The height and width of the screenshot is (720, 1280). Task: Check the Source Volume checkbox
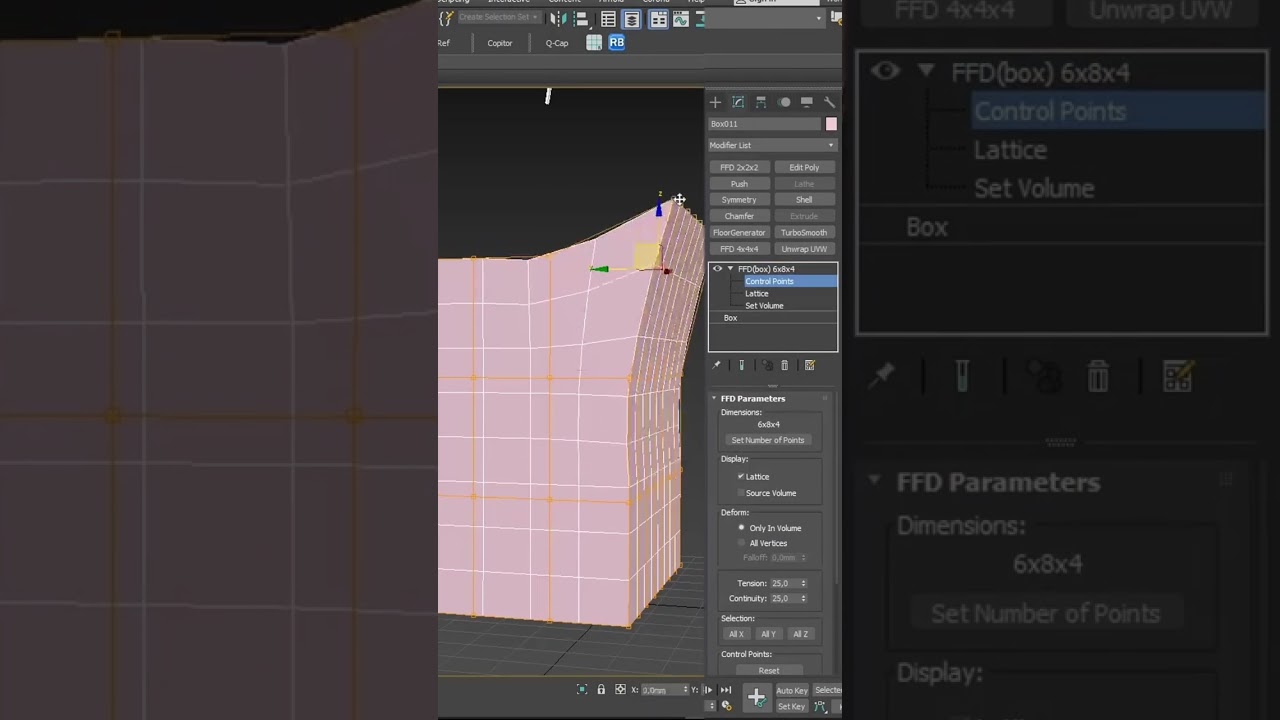coord(741,493)
